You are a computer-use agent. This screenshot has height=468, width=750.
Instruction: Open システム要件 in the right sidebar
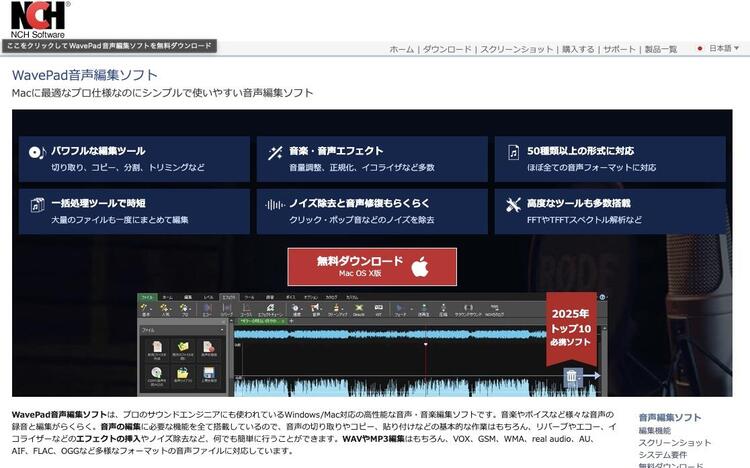(x=662, y=455)
